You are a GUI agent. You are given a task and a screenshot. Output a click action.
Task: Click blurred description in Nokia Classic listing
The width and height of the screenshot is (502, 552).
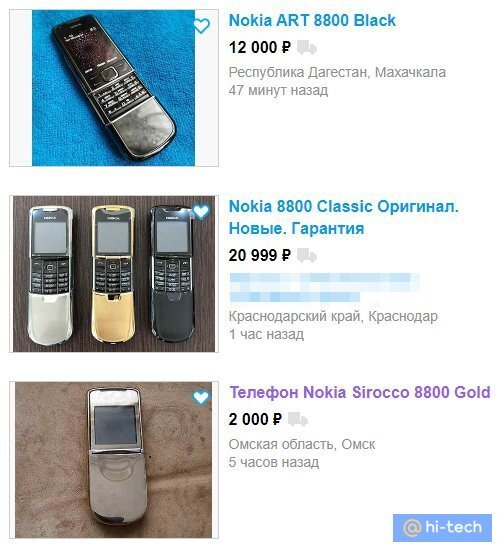[x=324, y=287]
